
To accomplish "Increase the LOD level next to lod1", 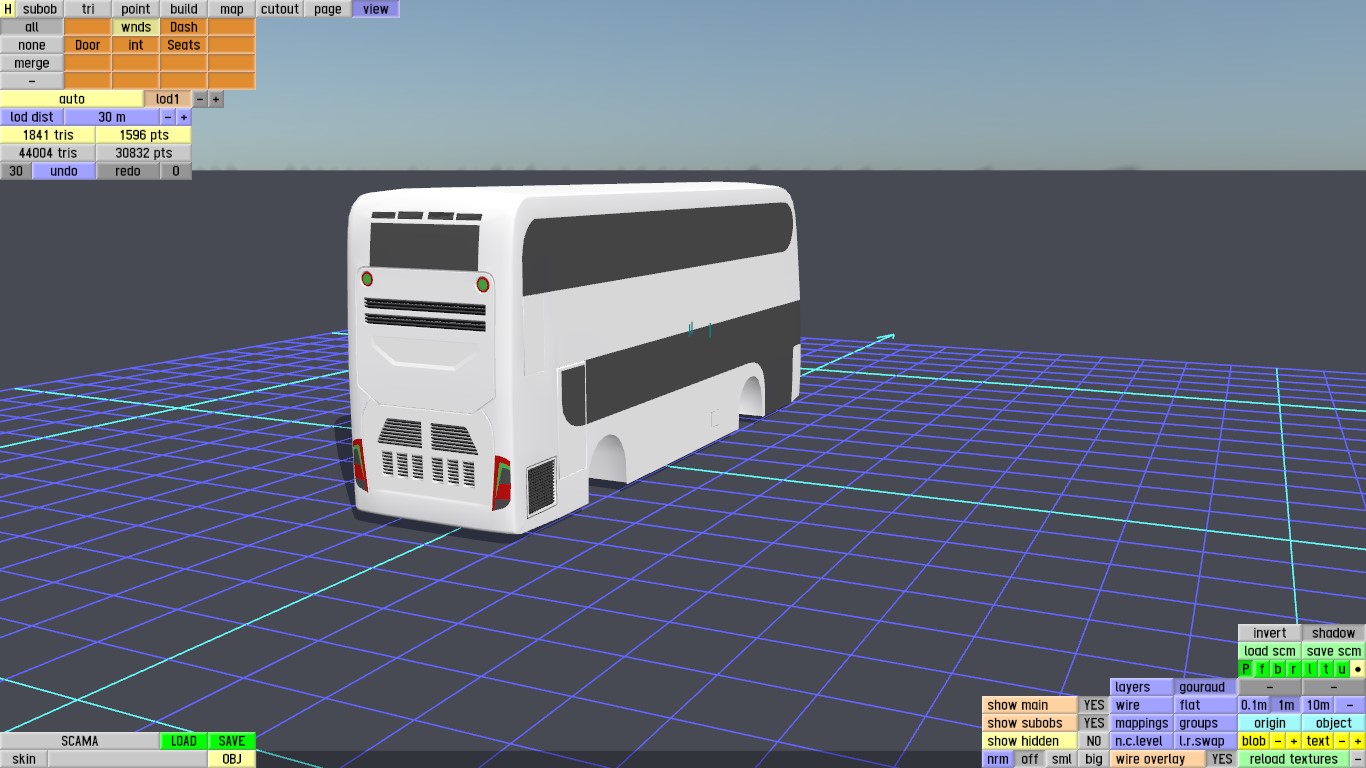I will pos(216,99).
